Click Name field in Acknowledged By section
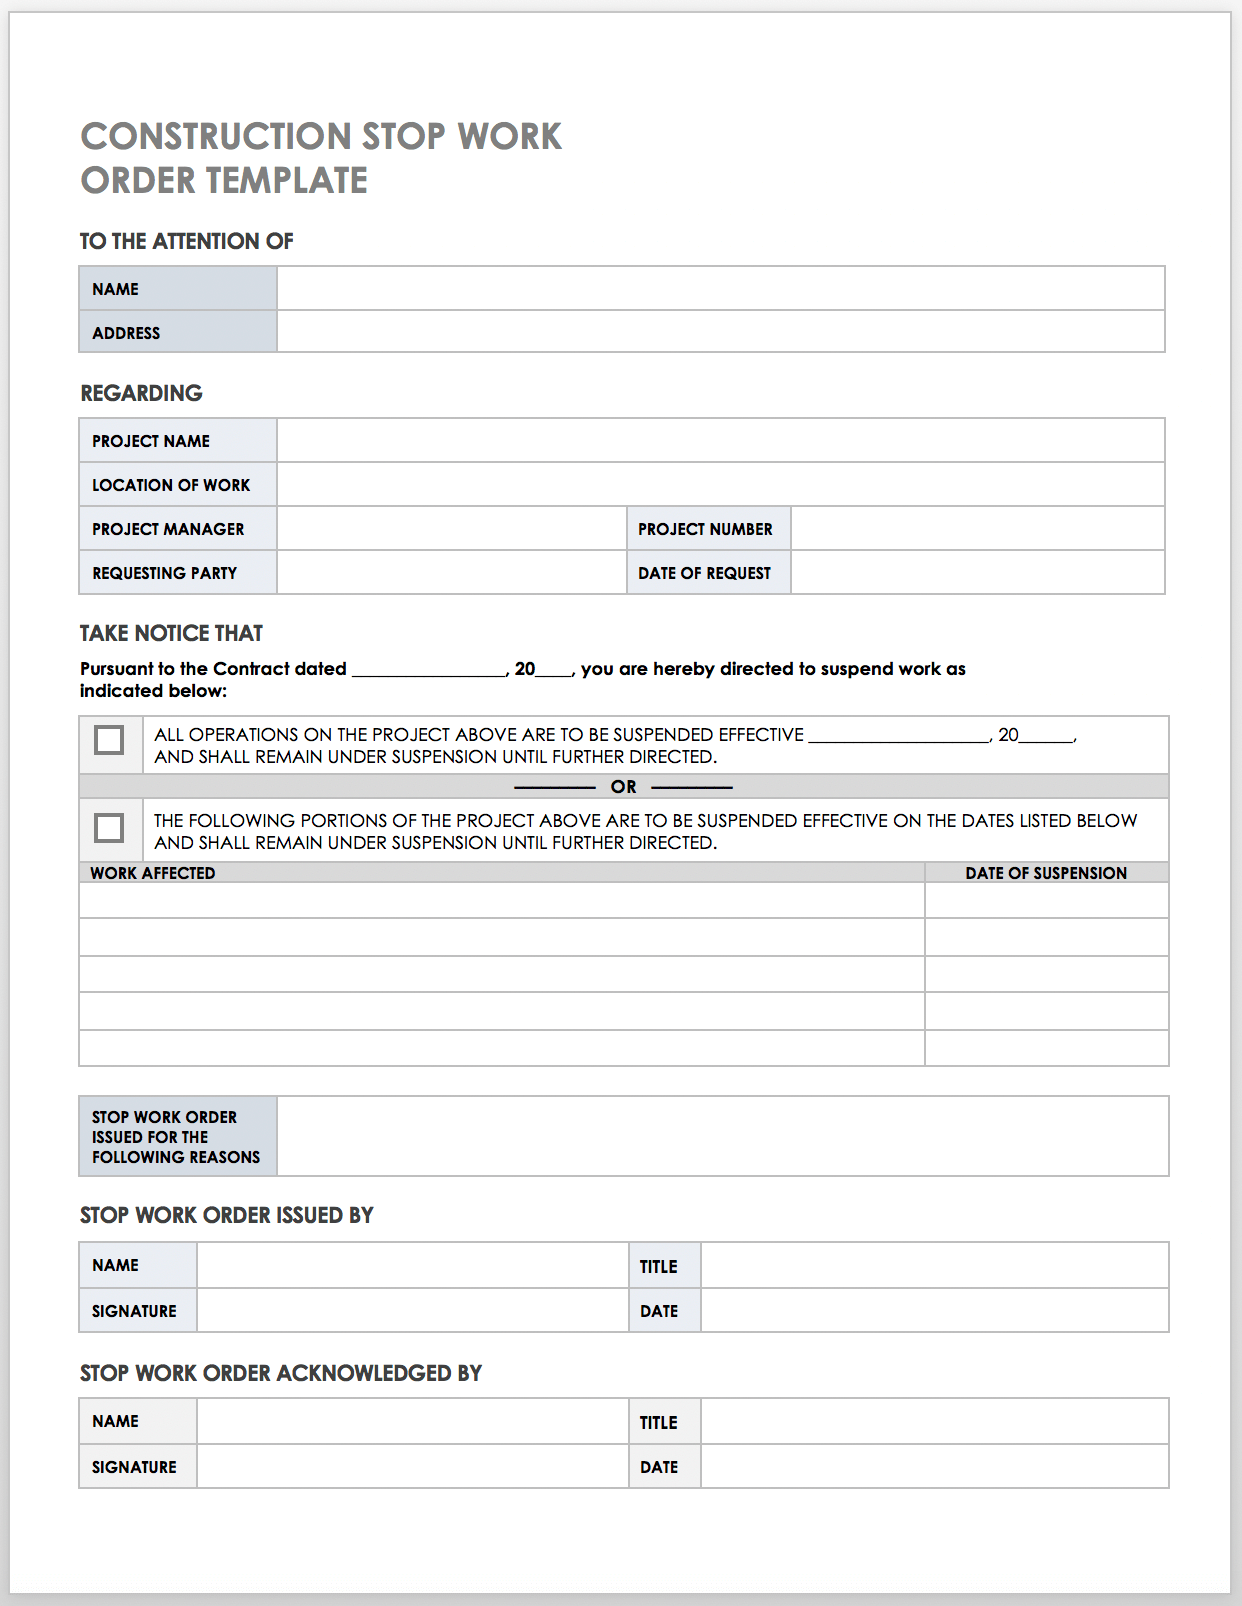Screen dimensions: 1242x1606 click(x=412, y=1421)
